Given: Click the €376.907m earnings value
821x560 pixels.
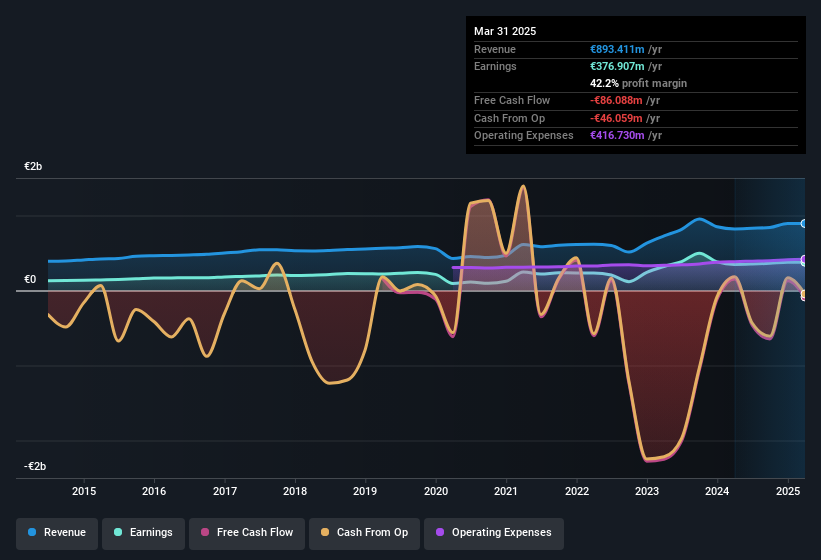Looking at the screenshot, I should tap(617, 66).
